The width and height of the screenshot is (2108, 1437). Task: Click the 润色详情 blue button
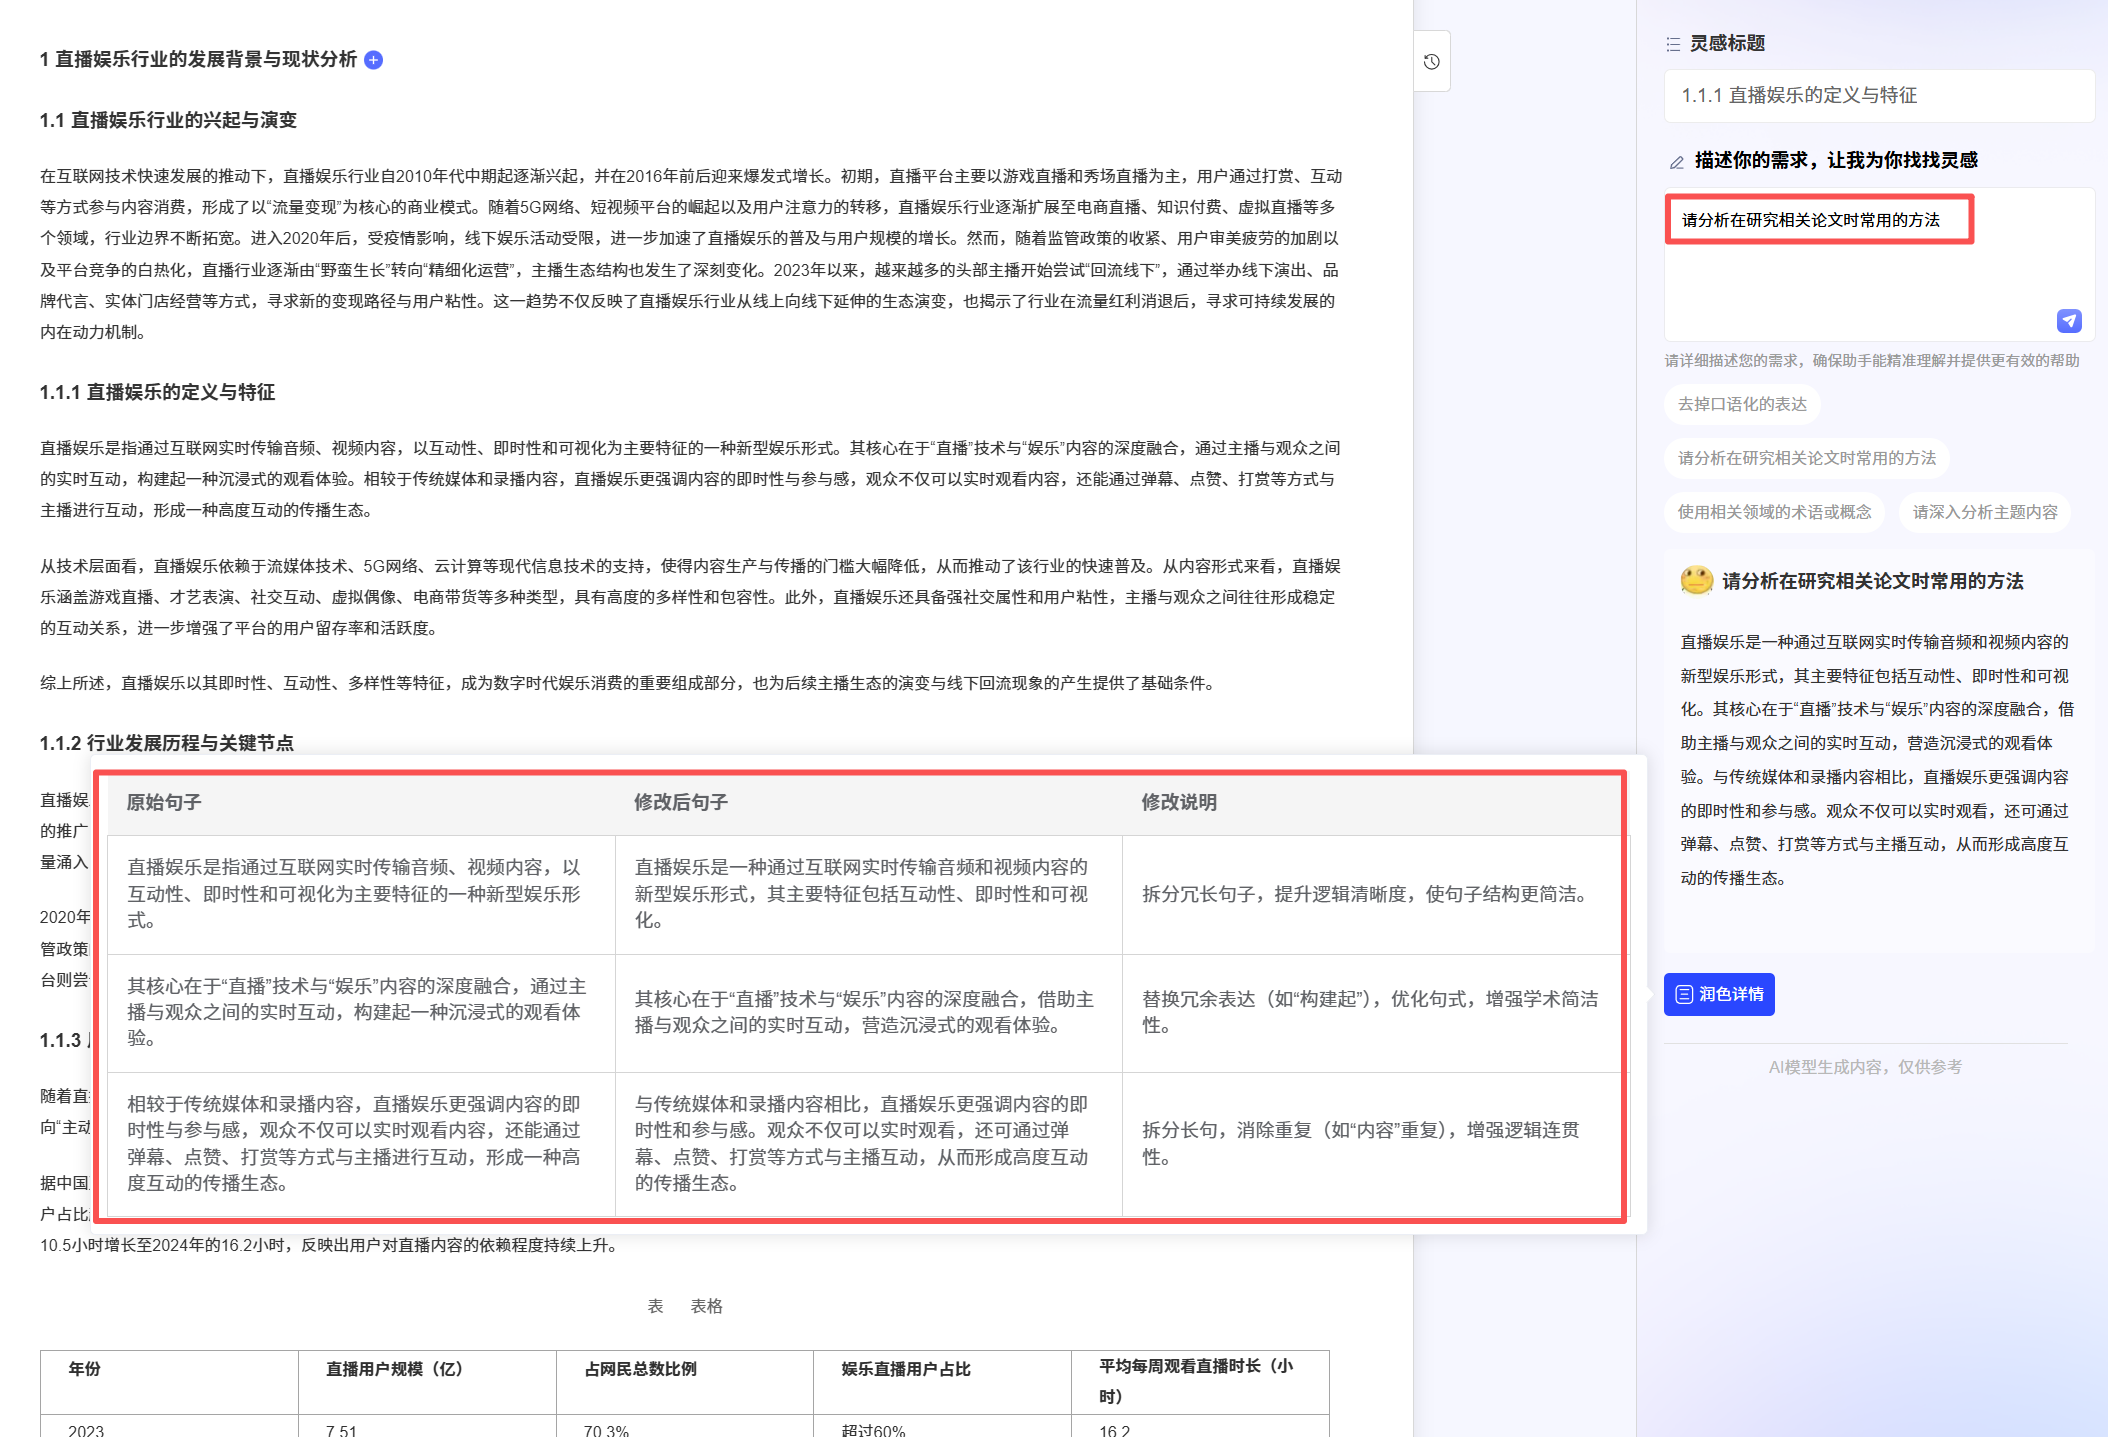1719,994
